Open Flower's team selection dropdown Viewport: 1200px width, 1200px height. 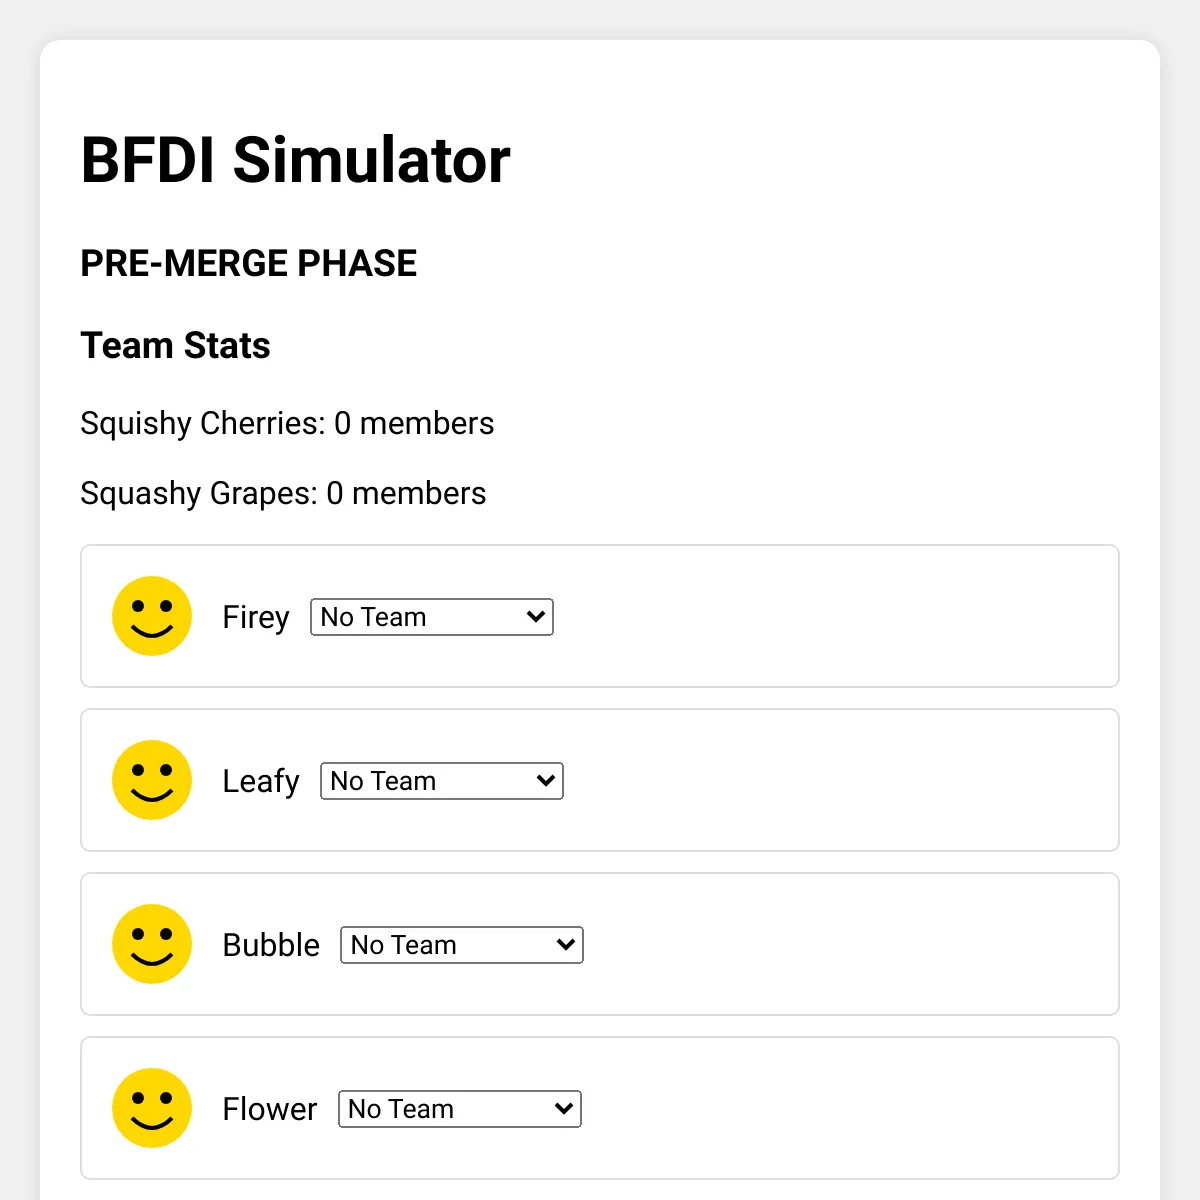[x=459, y=1108]
